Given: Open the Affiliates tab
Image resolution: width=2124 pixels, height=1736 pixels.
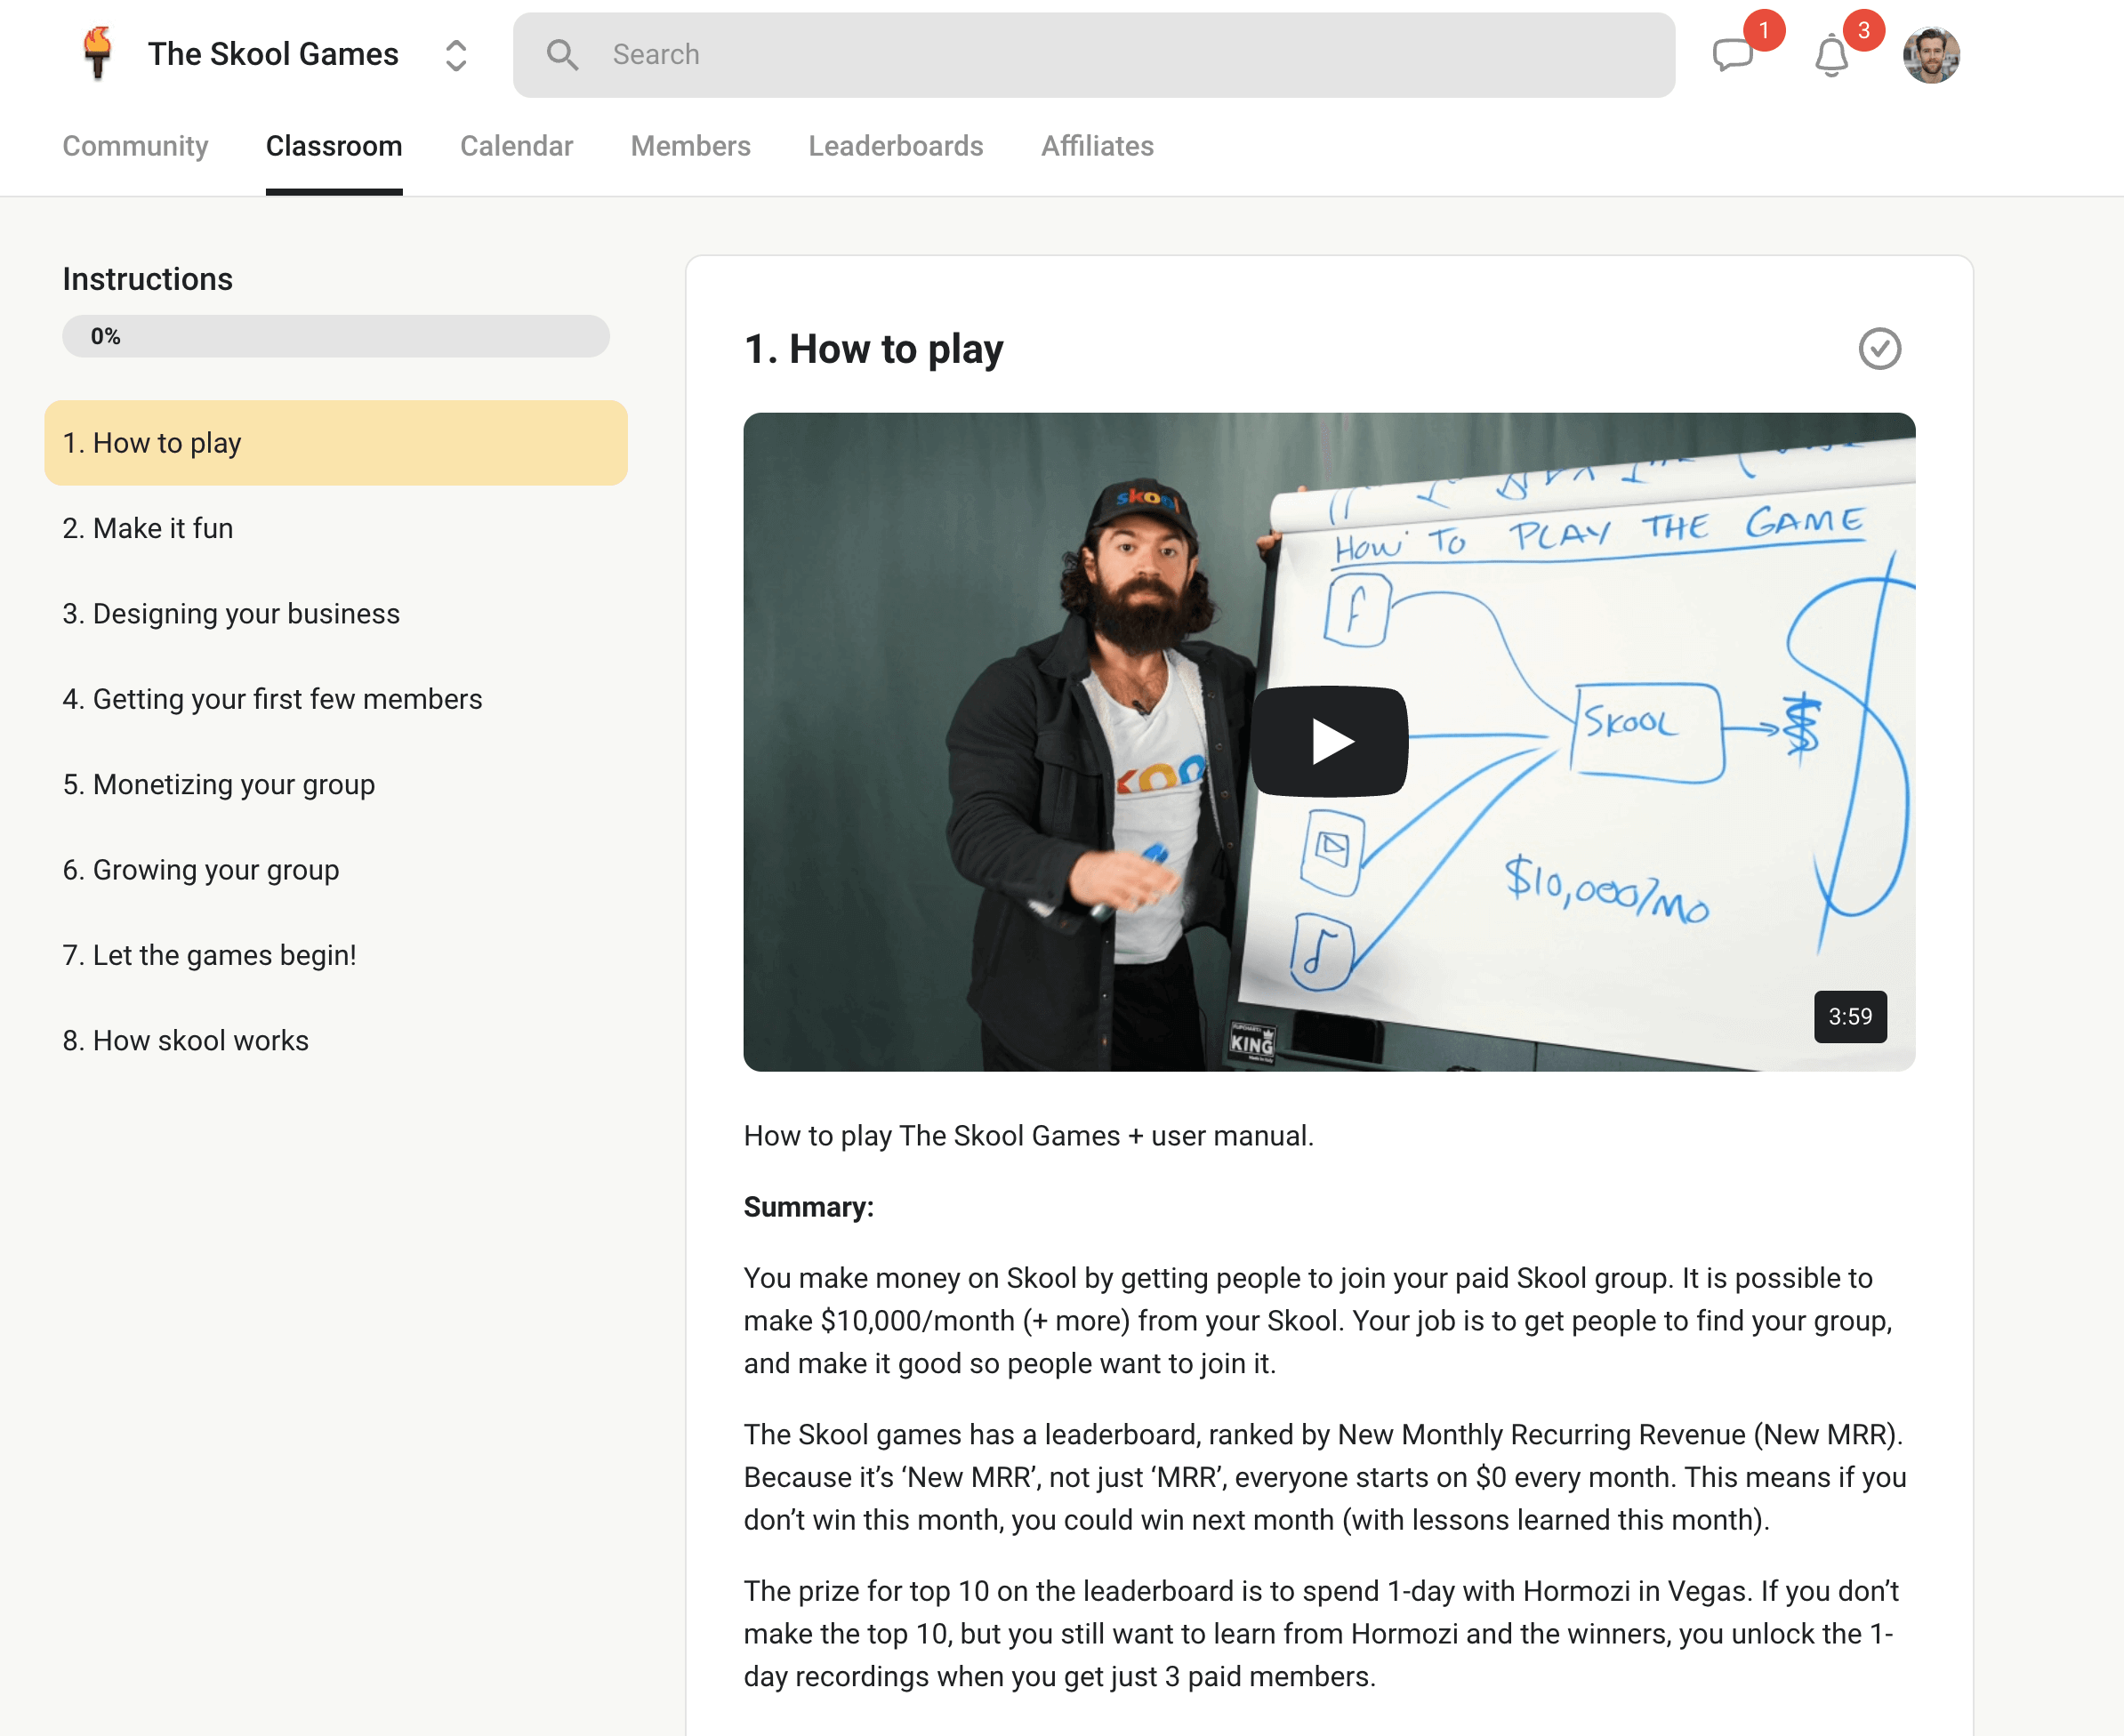Looking at the screenshot, I should (x=1097, y=146).
